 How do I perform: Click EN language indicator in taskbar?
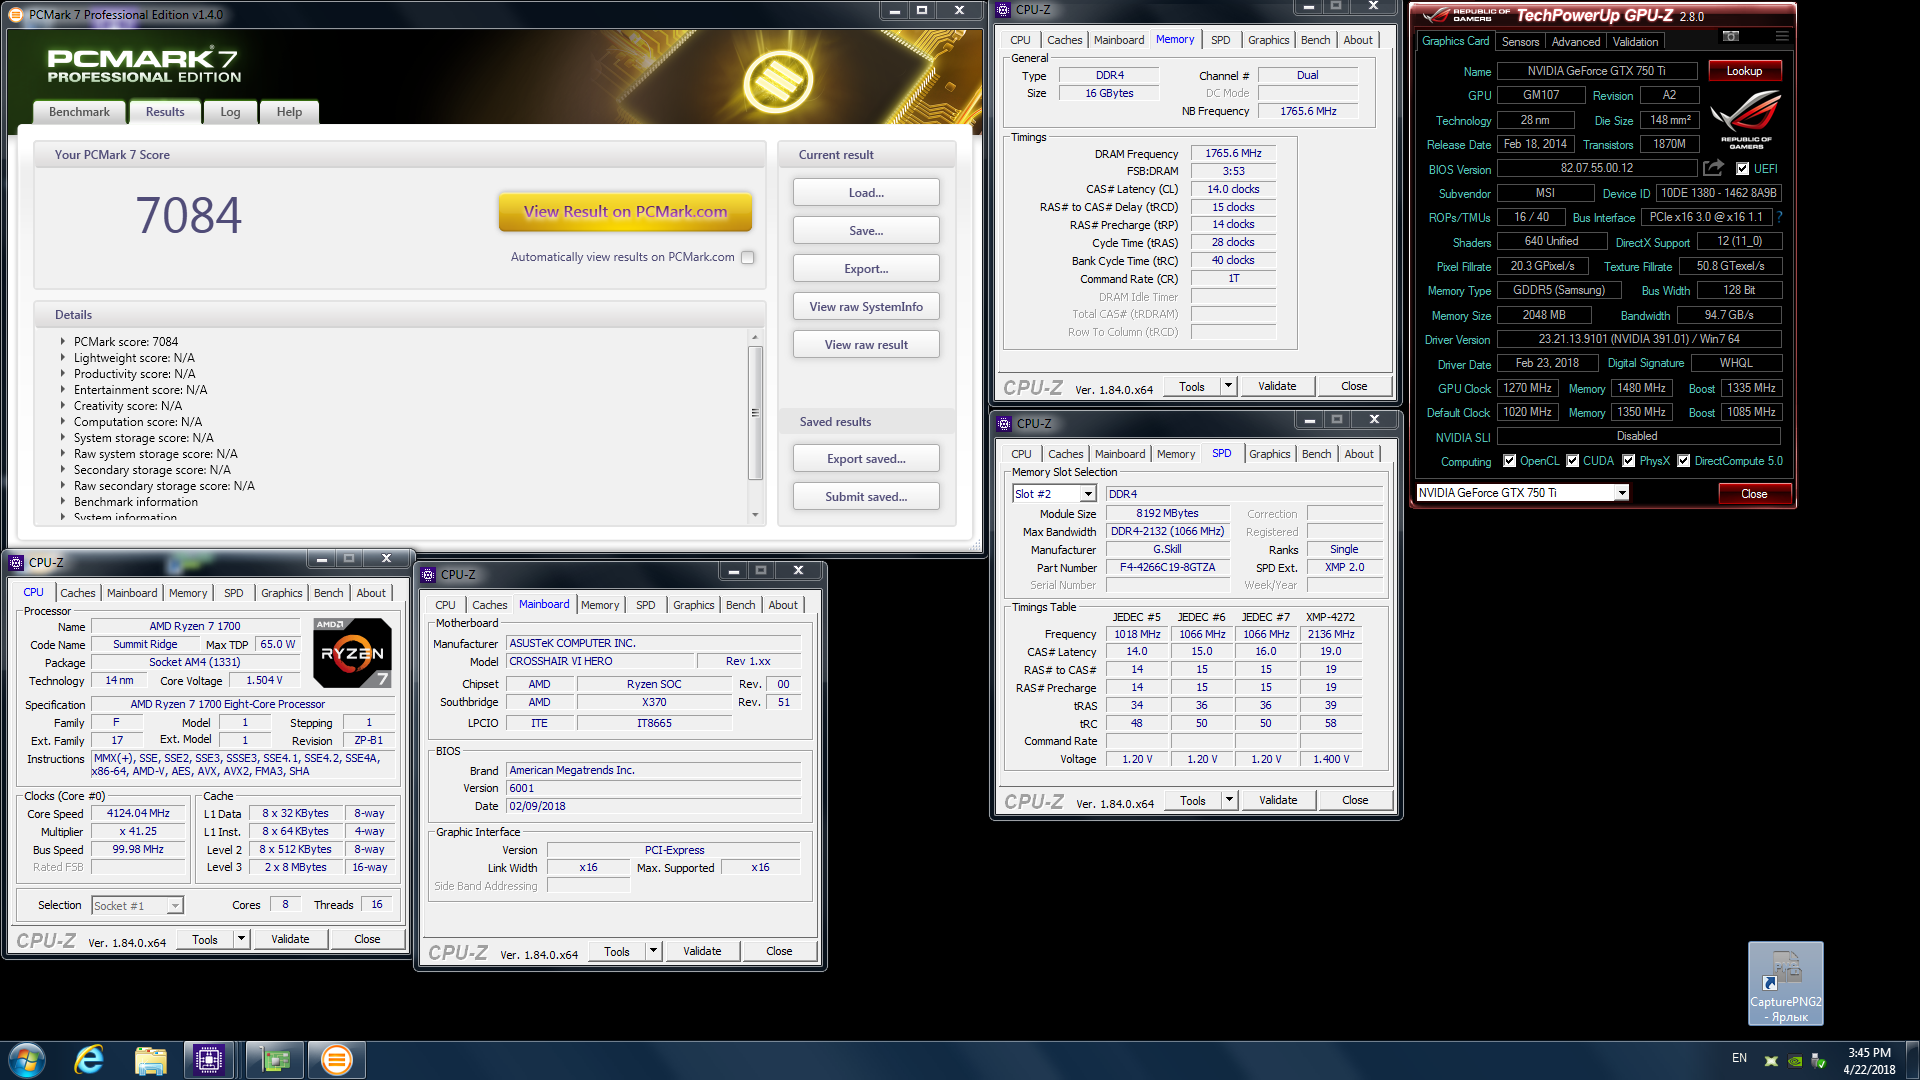1739,1058
